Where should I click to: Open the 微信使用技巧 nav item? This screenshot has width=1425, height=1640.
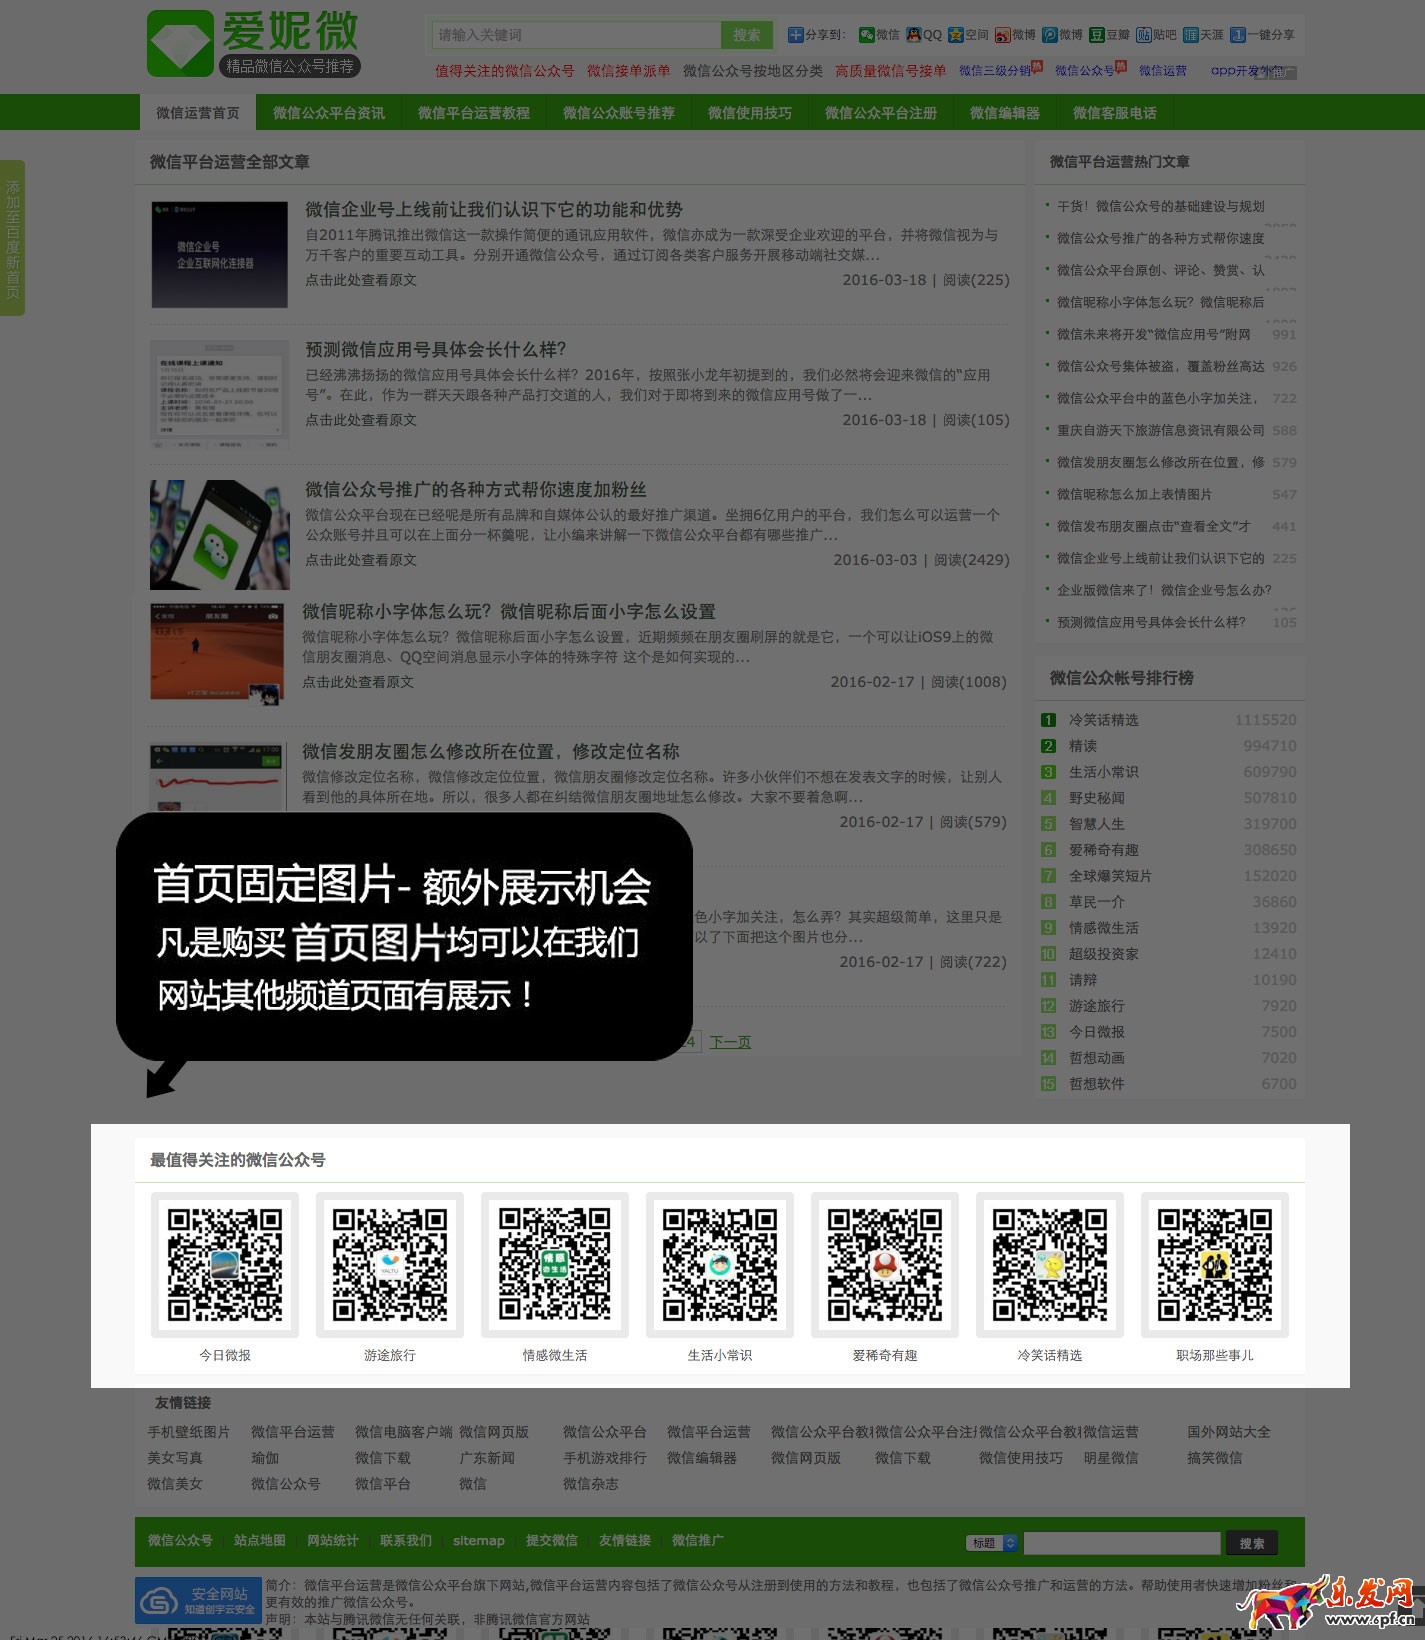coord(750,113)
